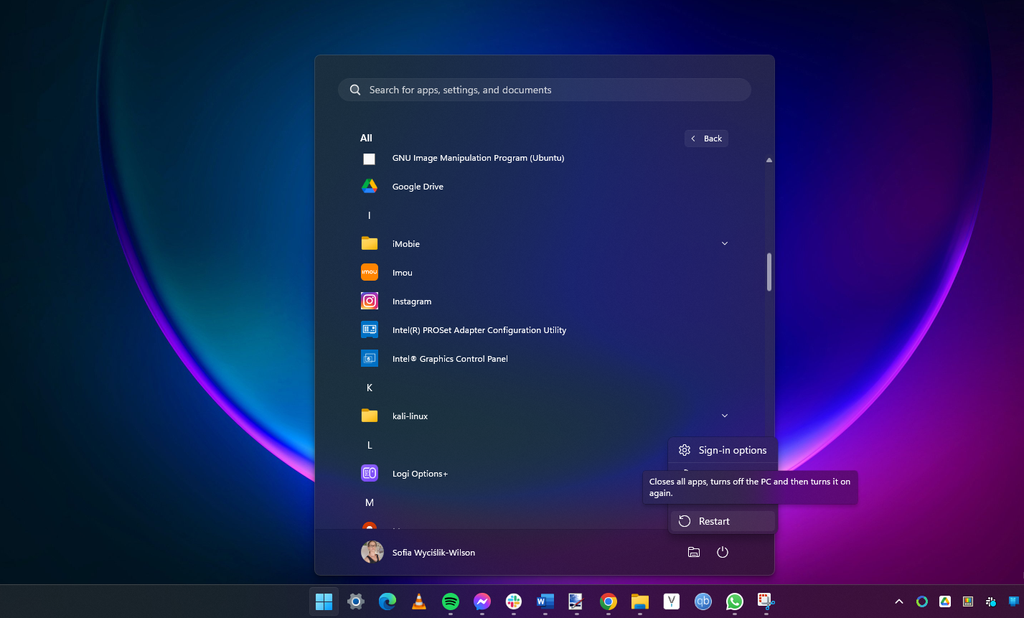Choose Restart from the power menu
The width and height of the screenshot is (1024, 618).
click(722, 521)
